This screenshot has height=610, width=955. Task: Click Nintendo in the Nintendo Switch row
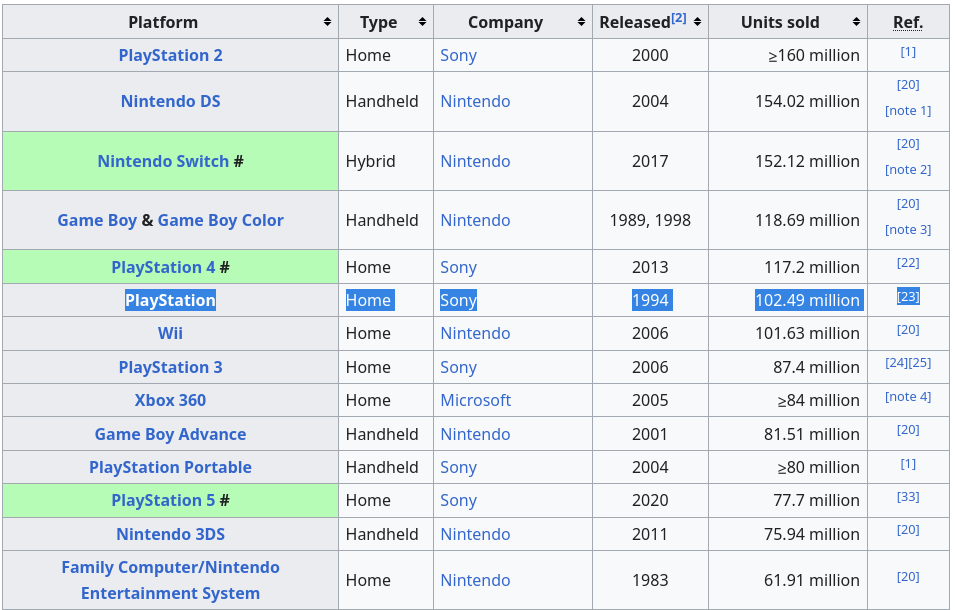tap(476, 161)
